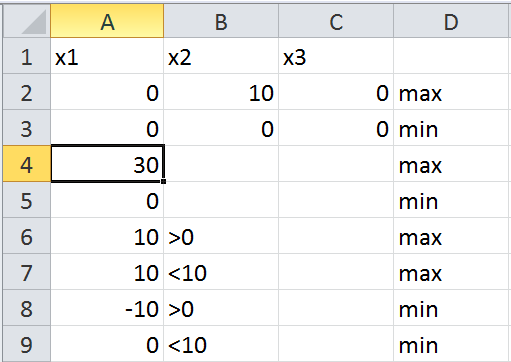Select column C header
Screen dimensions: 511x362
336,21
